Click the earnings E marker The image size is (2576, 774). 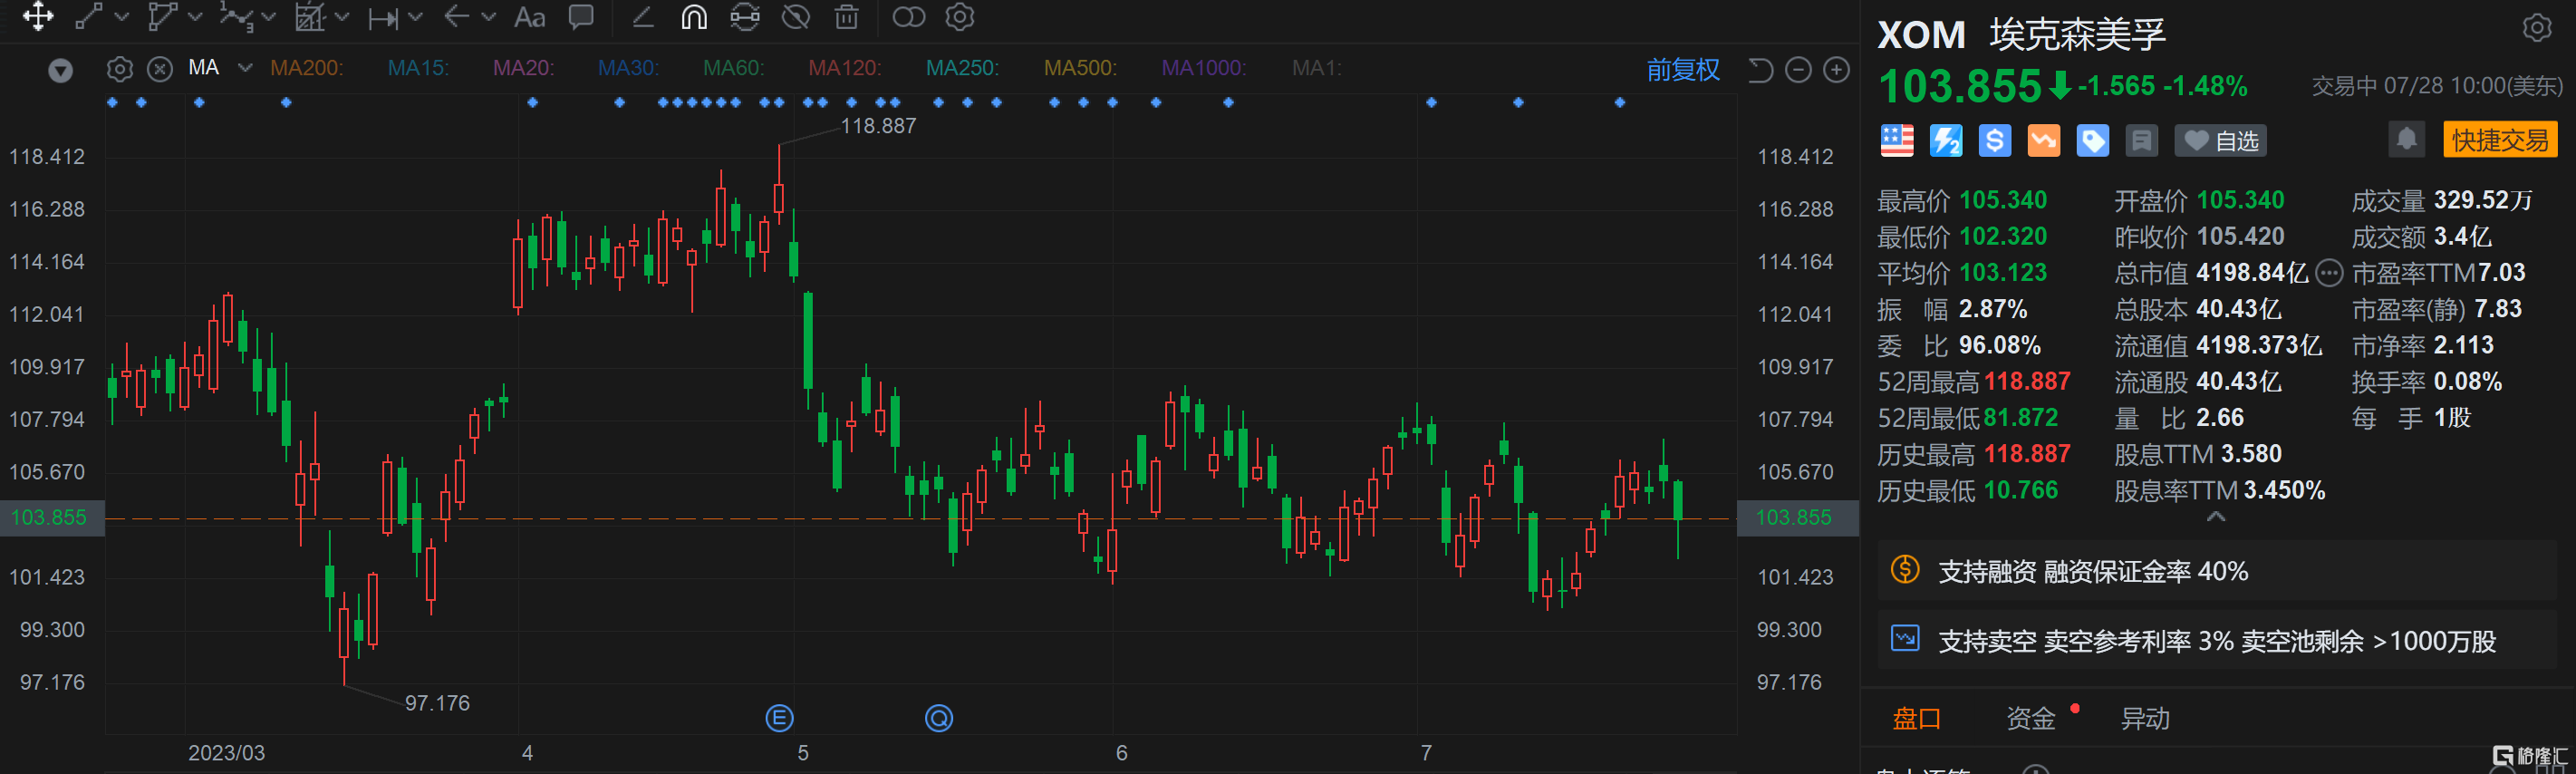[x=779, y=718]
